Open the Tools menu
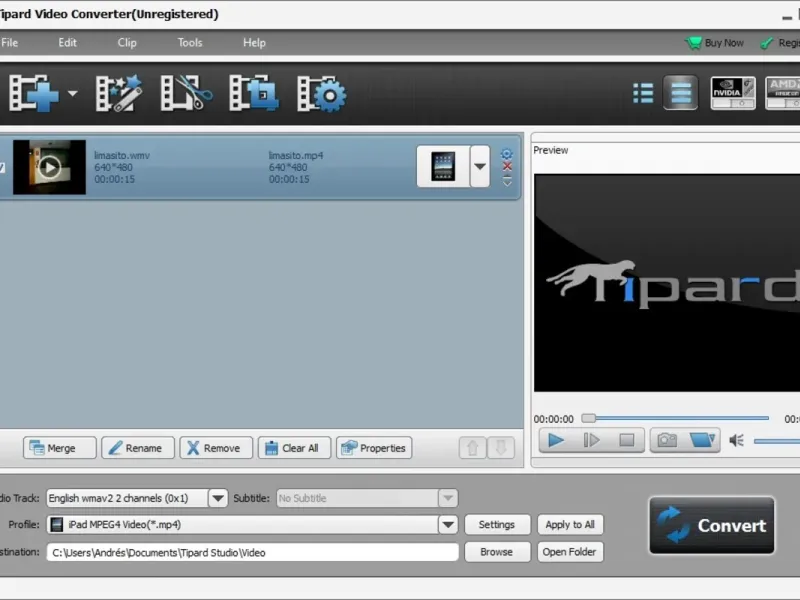The image size is (800, 600). (x=190, y=42)
